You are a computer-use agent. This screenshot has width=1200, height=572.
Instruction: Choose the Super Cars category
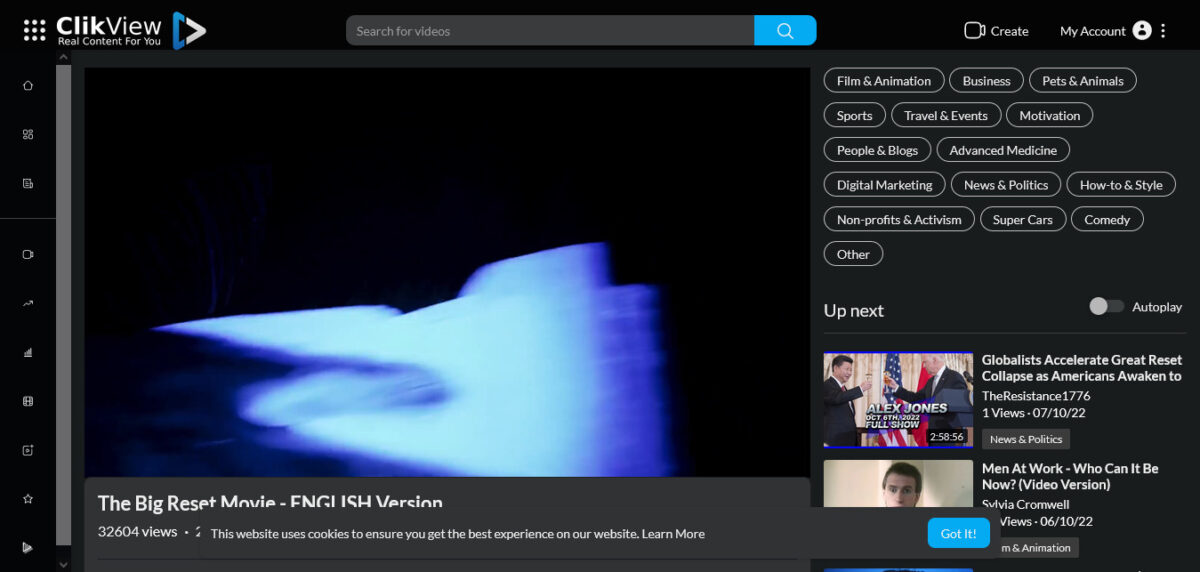1022,220
